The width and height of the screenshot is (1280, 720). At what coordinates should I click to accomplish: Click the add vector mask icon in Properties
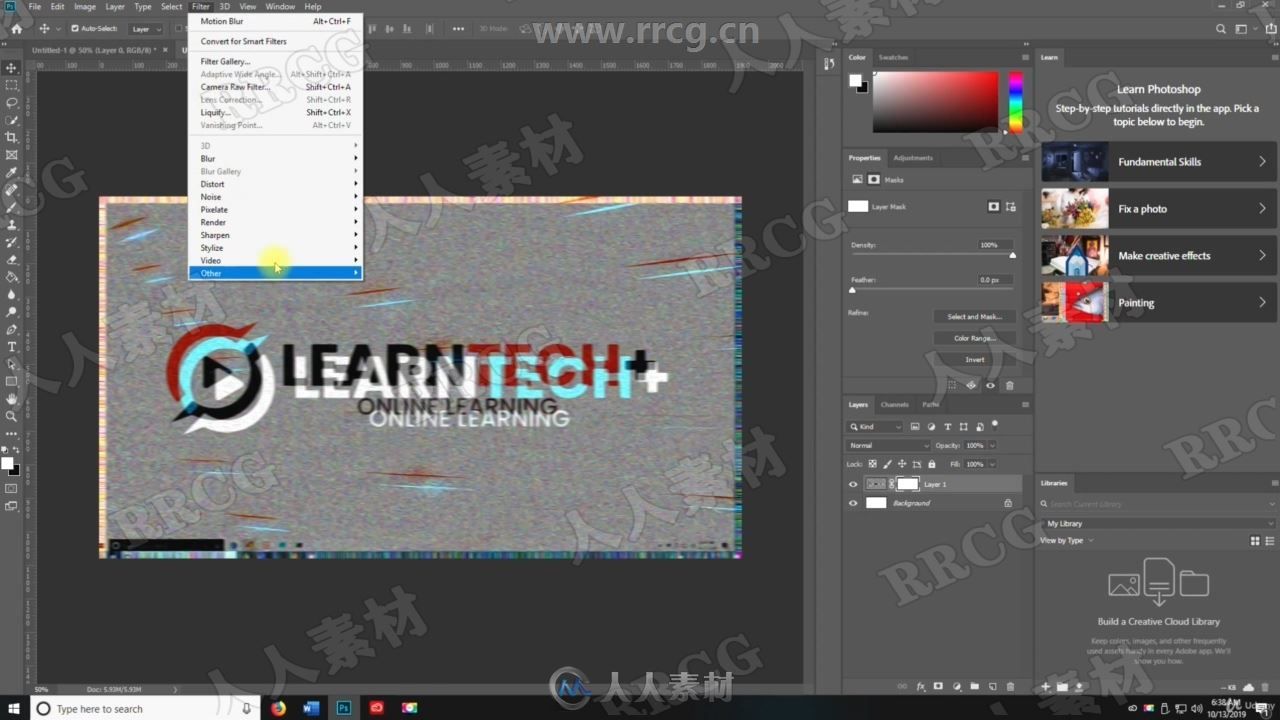[x=1010, y=206]
